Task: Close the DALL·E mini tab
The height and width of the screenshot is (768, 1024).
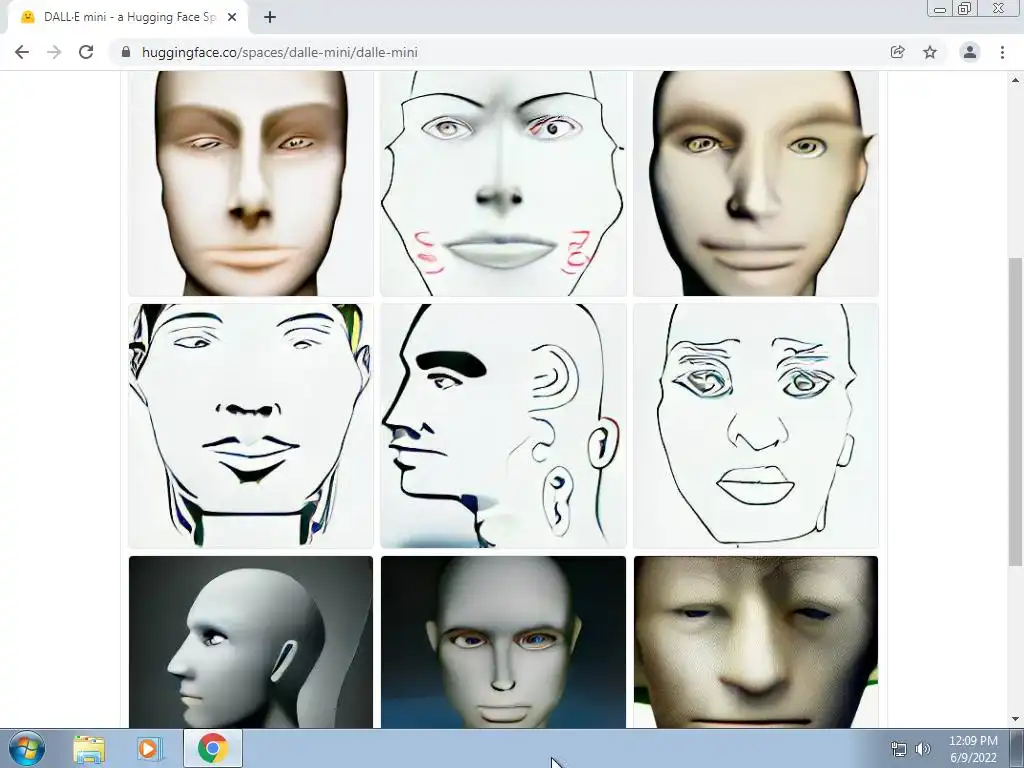Action: pyautogui.click(x=232, y=17)
